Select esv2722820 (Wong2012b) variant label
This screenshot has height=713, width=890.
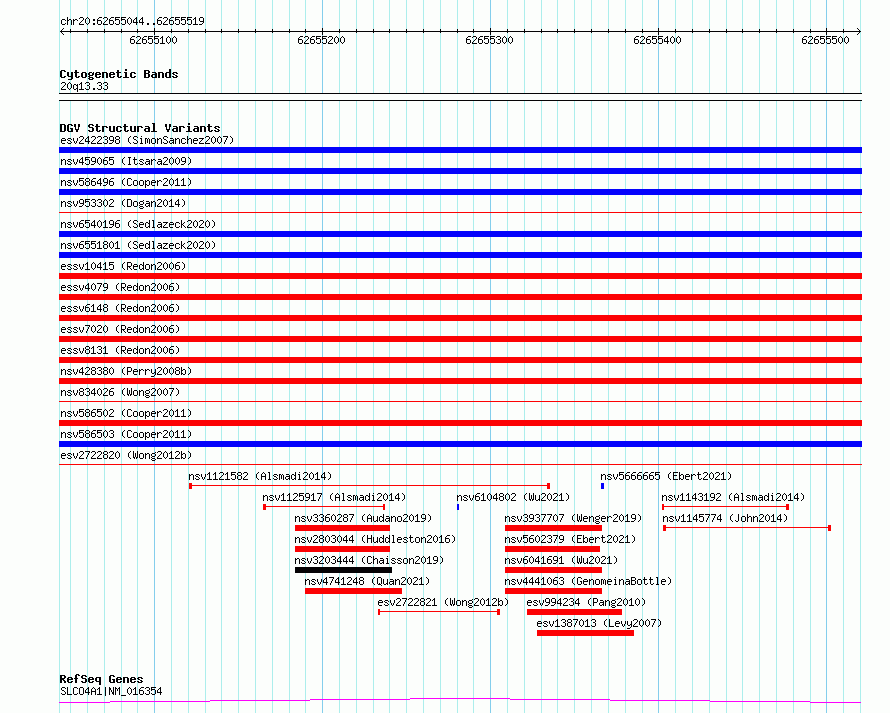[x=126, y=455]
